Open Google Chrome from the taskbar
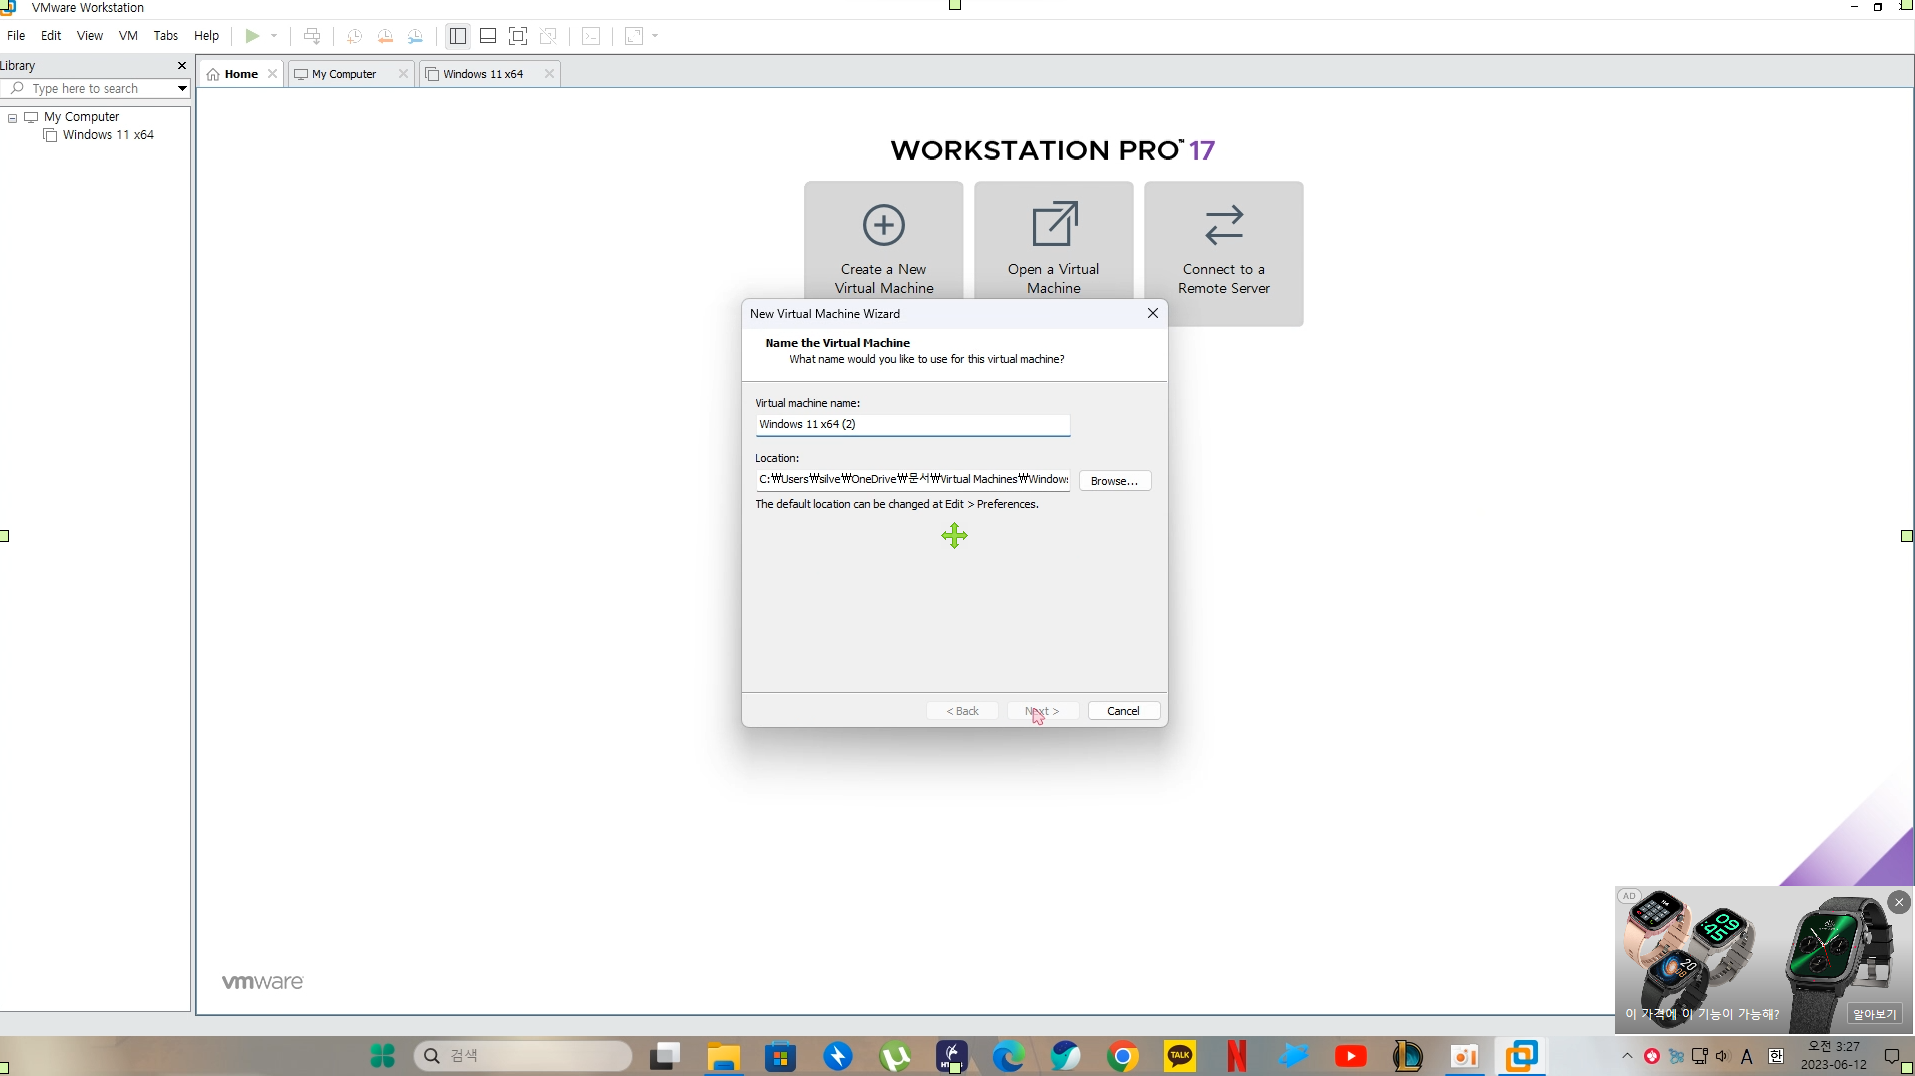 click(1123, 1056)
